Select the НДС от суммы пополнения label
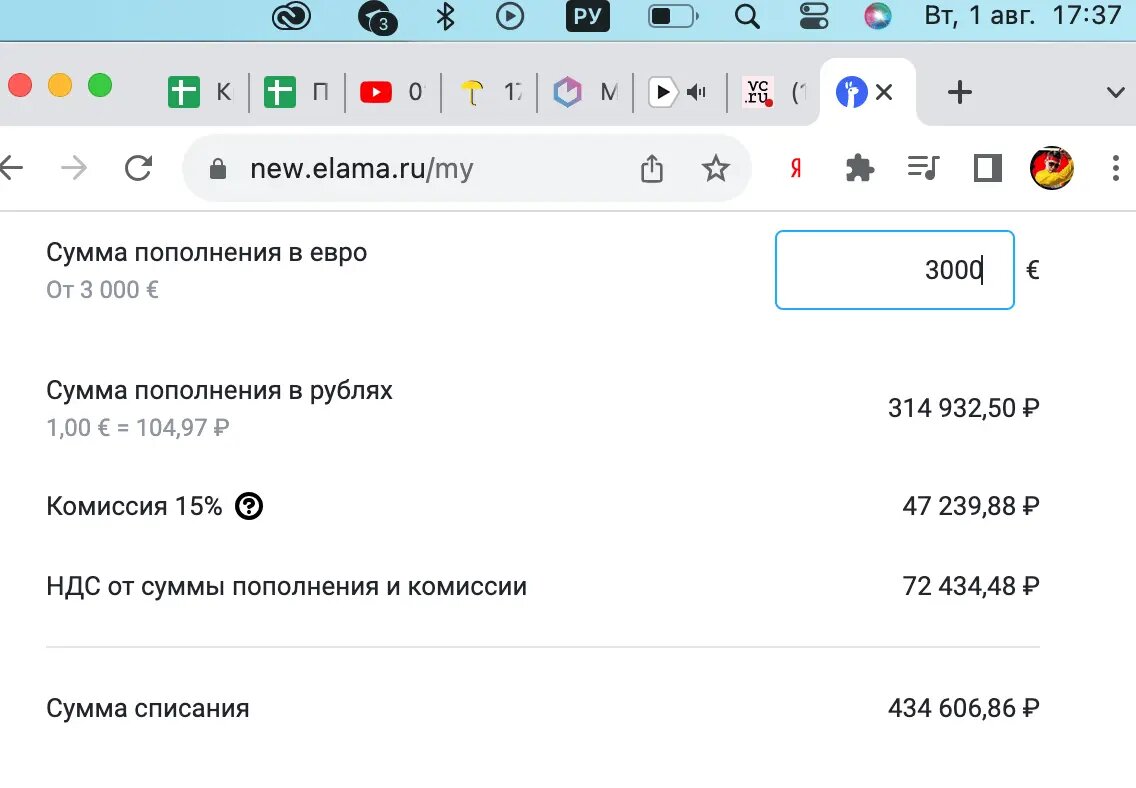 coord(286,586)
